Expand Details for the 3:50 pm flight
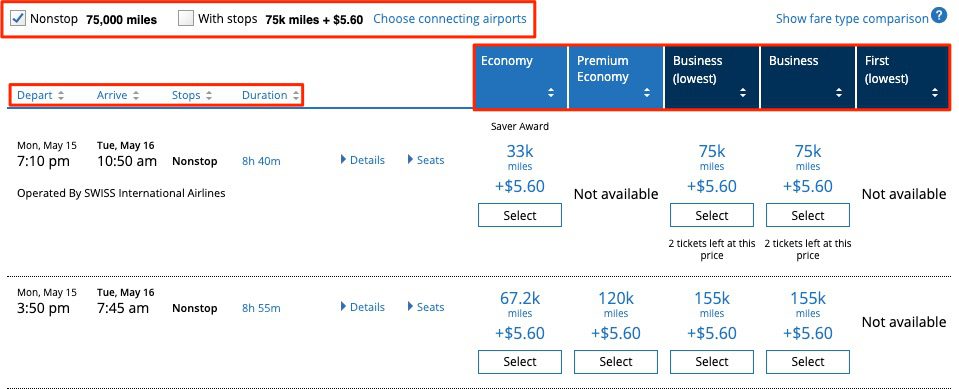The height and width of the screenshot is (389, 959). click(x=363, y=307)
